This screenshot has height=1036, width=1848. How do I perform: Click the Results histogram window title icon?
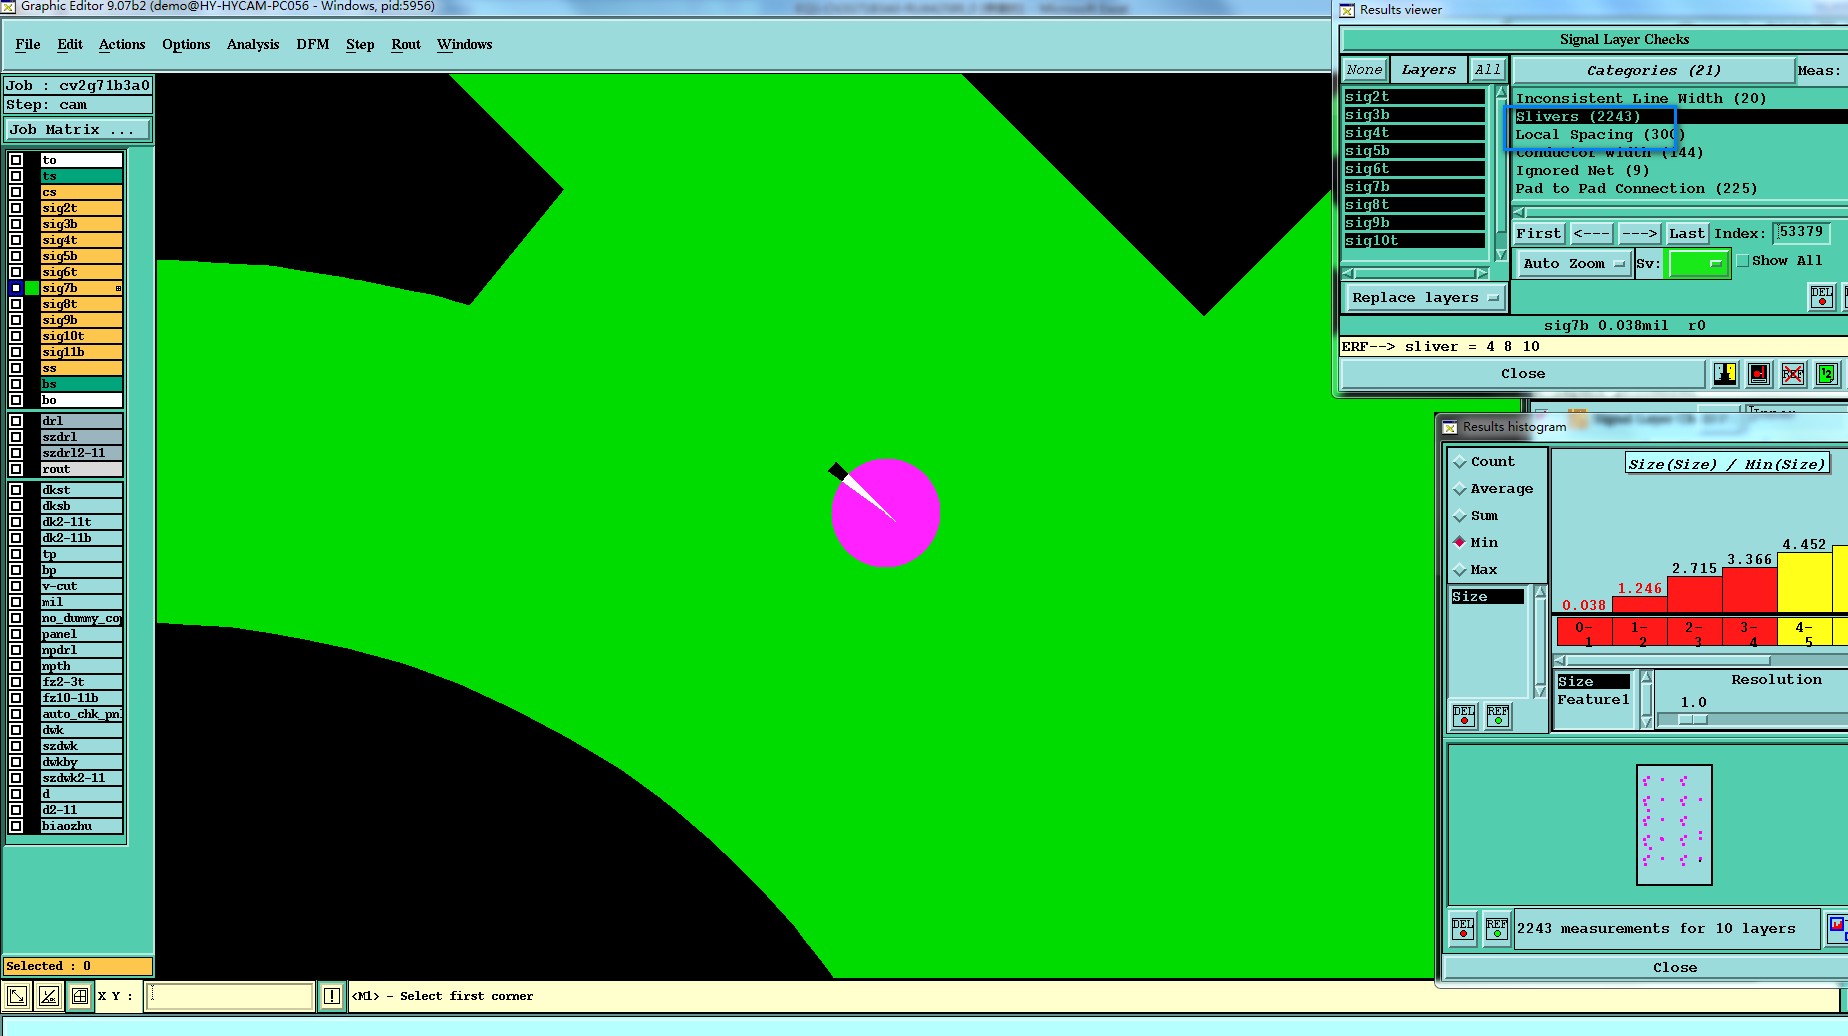(1450, 427)
